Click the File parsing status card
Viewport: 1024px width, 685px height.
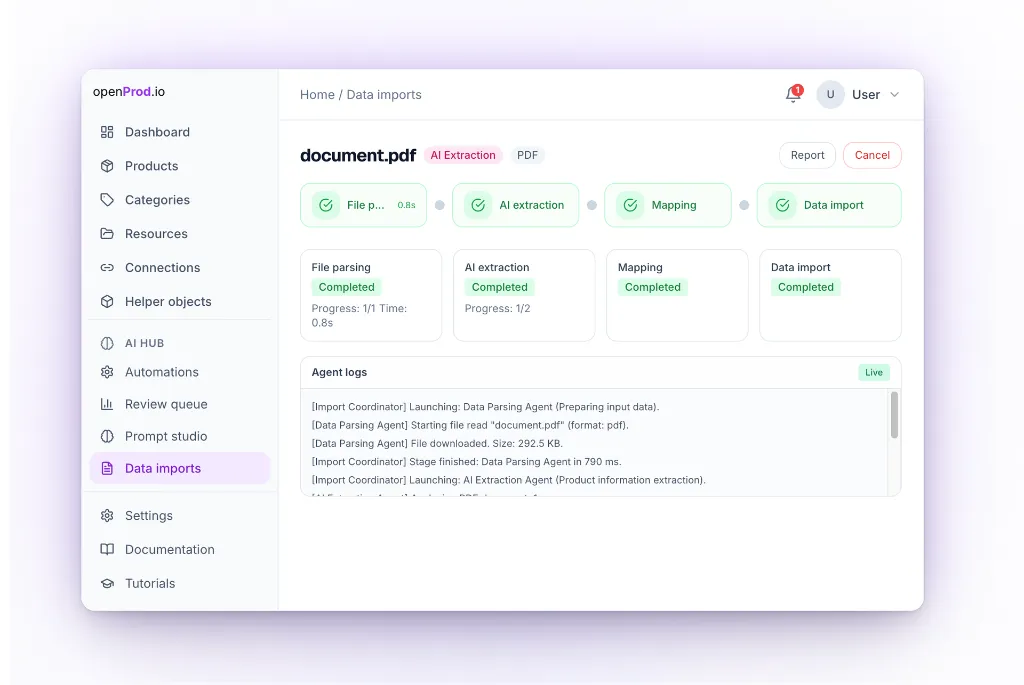coord(371,295)
